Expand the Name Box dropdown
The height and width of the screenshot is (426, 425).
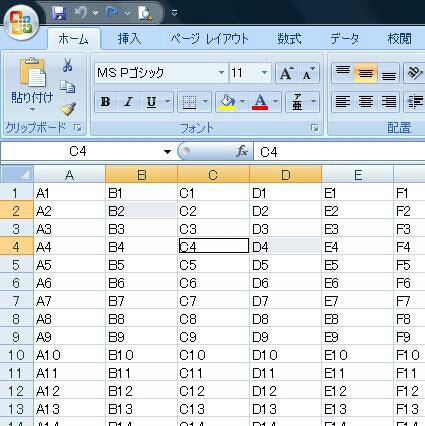167,152
